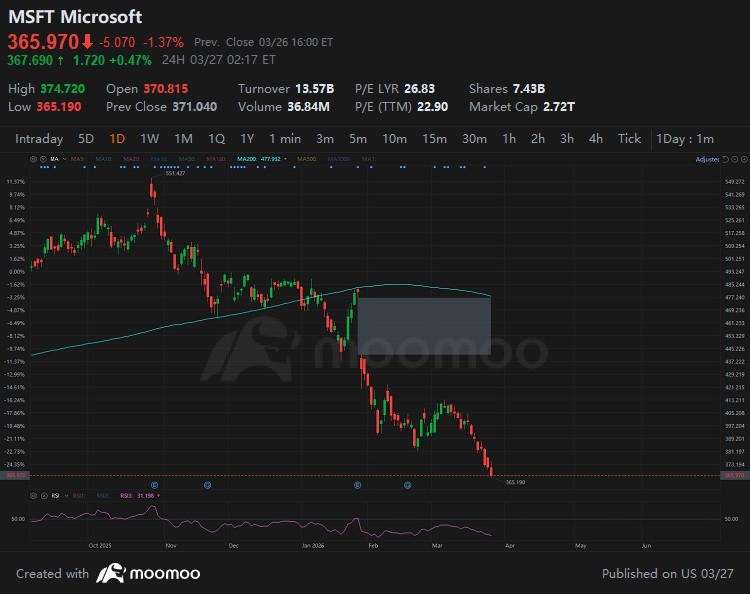Click the current price tag on right axis
This screenshot has width=750, height=594.
[x=734, y=475]
